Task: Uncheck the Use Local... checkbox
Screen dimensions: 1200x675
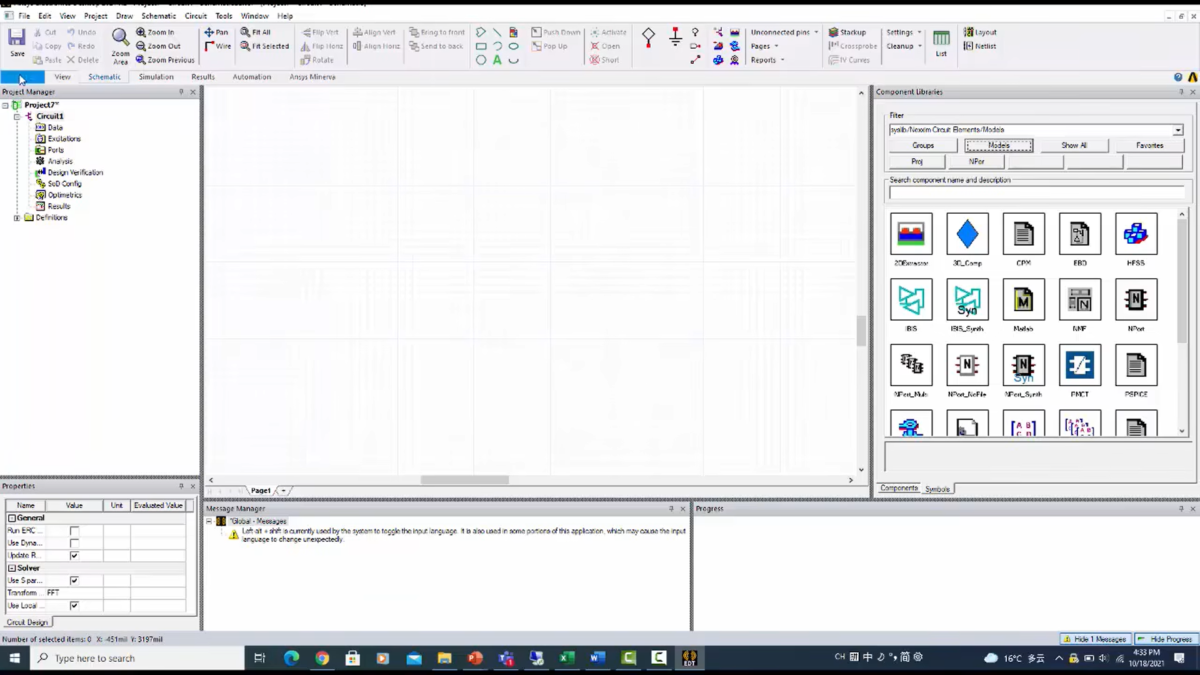Action: [74, 605]
